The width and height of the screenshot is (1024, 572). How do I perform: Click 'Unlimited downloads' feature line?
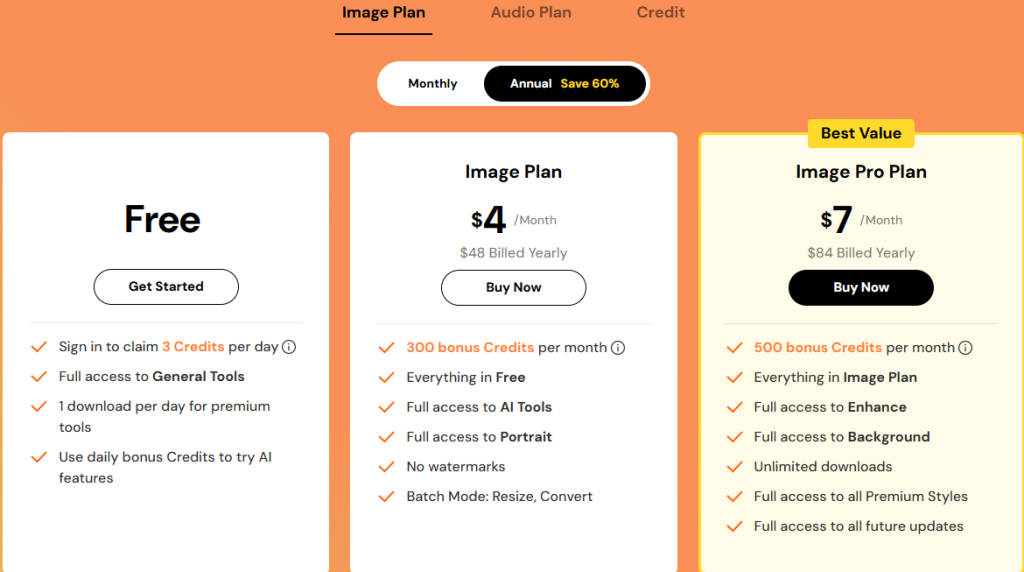click(x=823, y=467)
